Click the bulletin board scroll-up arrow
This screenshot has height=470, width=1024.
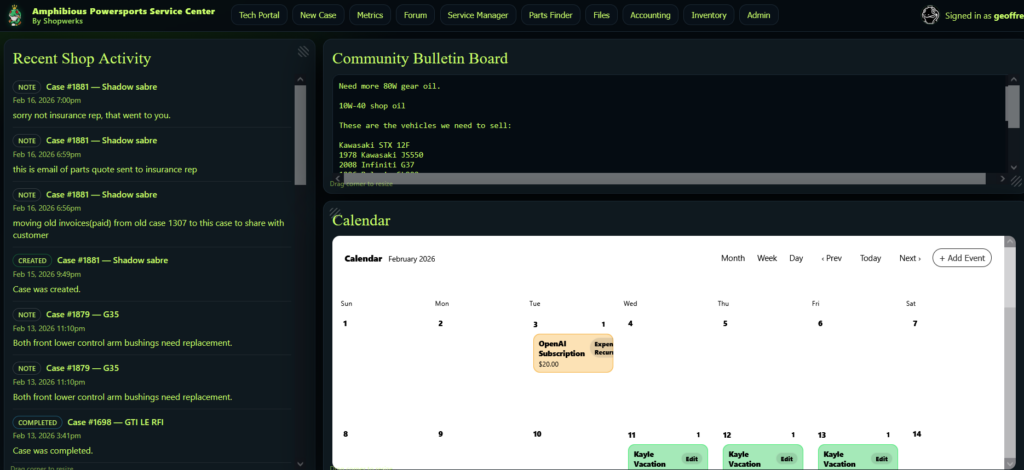pyautogui.click(x=1015, y=82)
